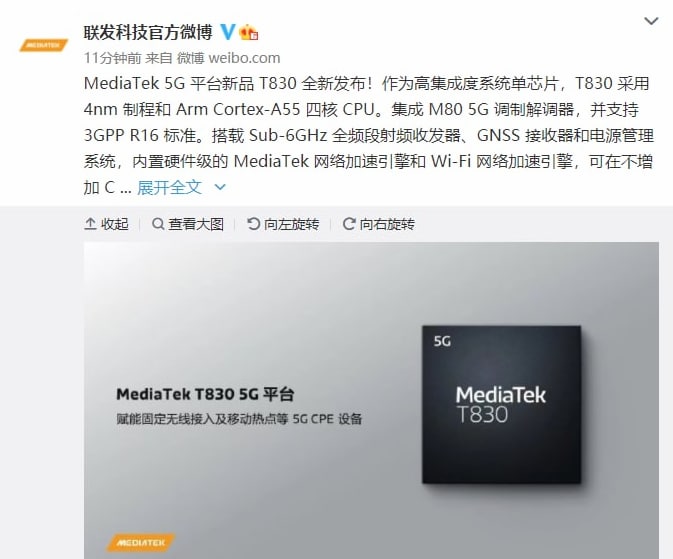This screenshot has height=559, width=673.
Task: Collapse the image with 收起
Action: pos(106,224)
